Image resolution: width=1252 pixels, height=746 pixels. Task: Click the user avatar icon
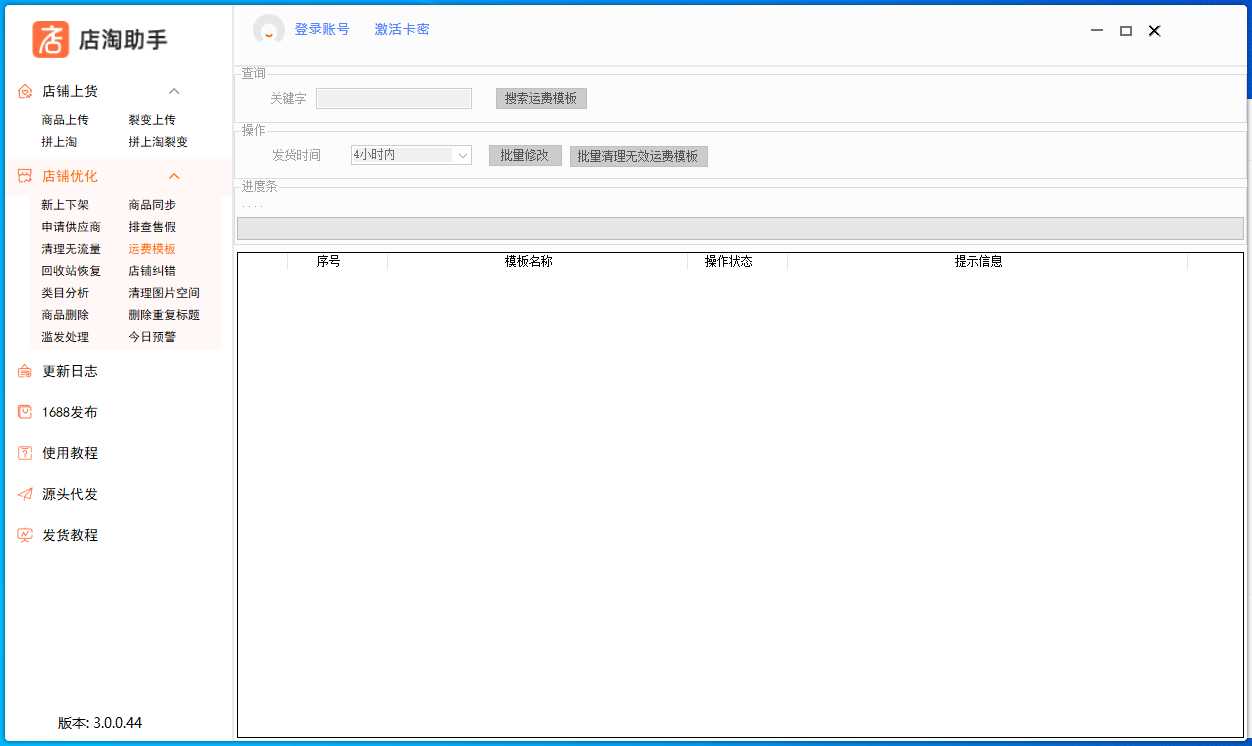[268, 30]
